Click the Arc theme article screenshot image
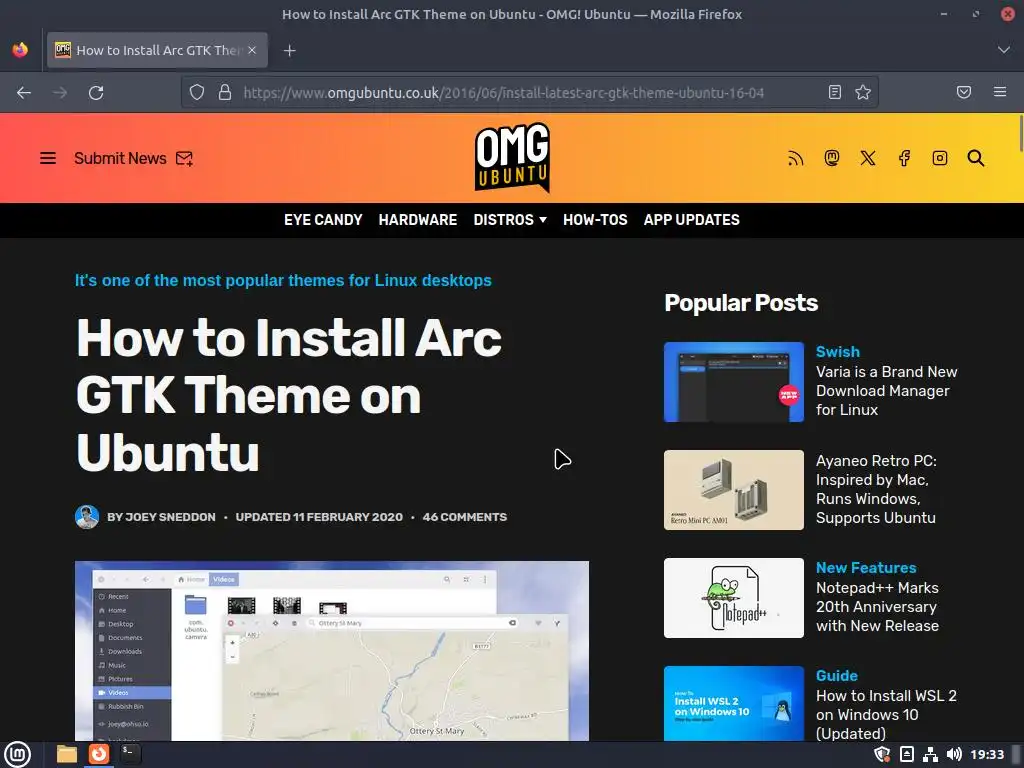The image size is (1024, 768). (x=332, y=650)
